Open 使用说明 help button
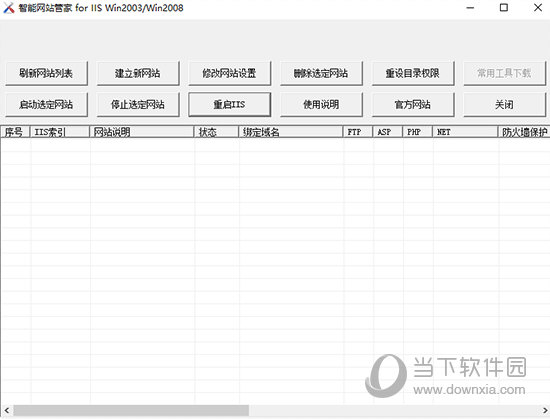The width and height of the screenshot is (550, 419). click(x=321, y=104)
